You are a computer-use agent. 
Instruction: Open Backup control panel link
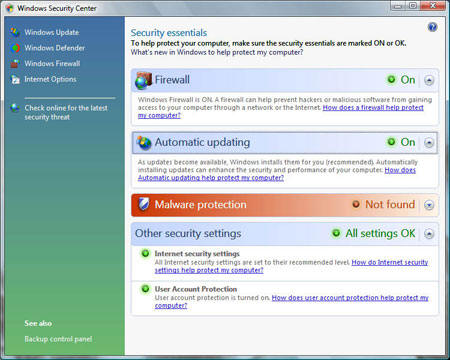click(x=58, y=339)
